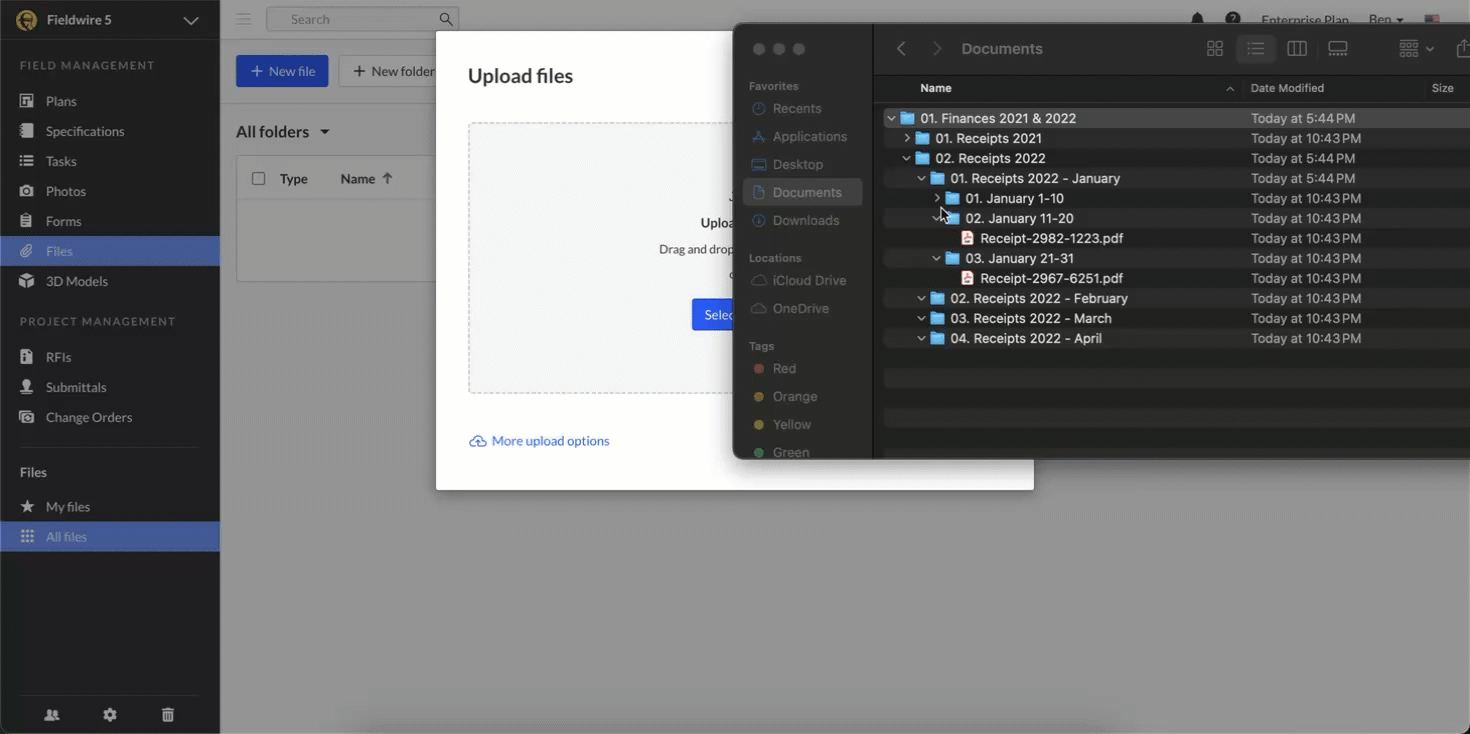1470x734 pixels.
Task: Open the Fieldwire 5 project dropdown
Action: coord(190,20)
